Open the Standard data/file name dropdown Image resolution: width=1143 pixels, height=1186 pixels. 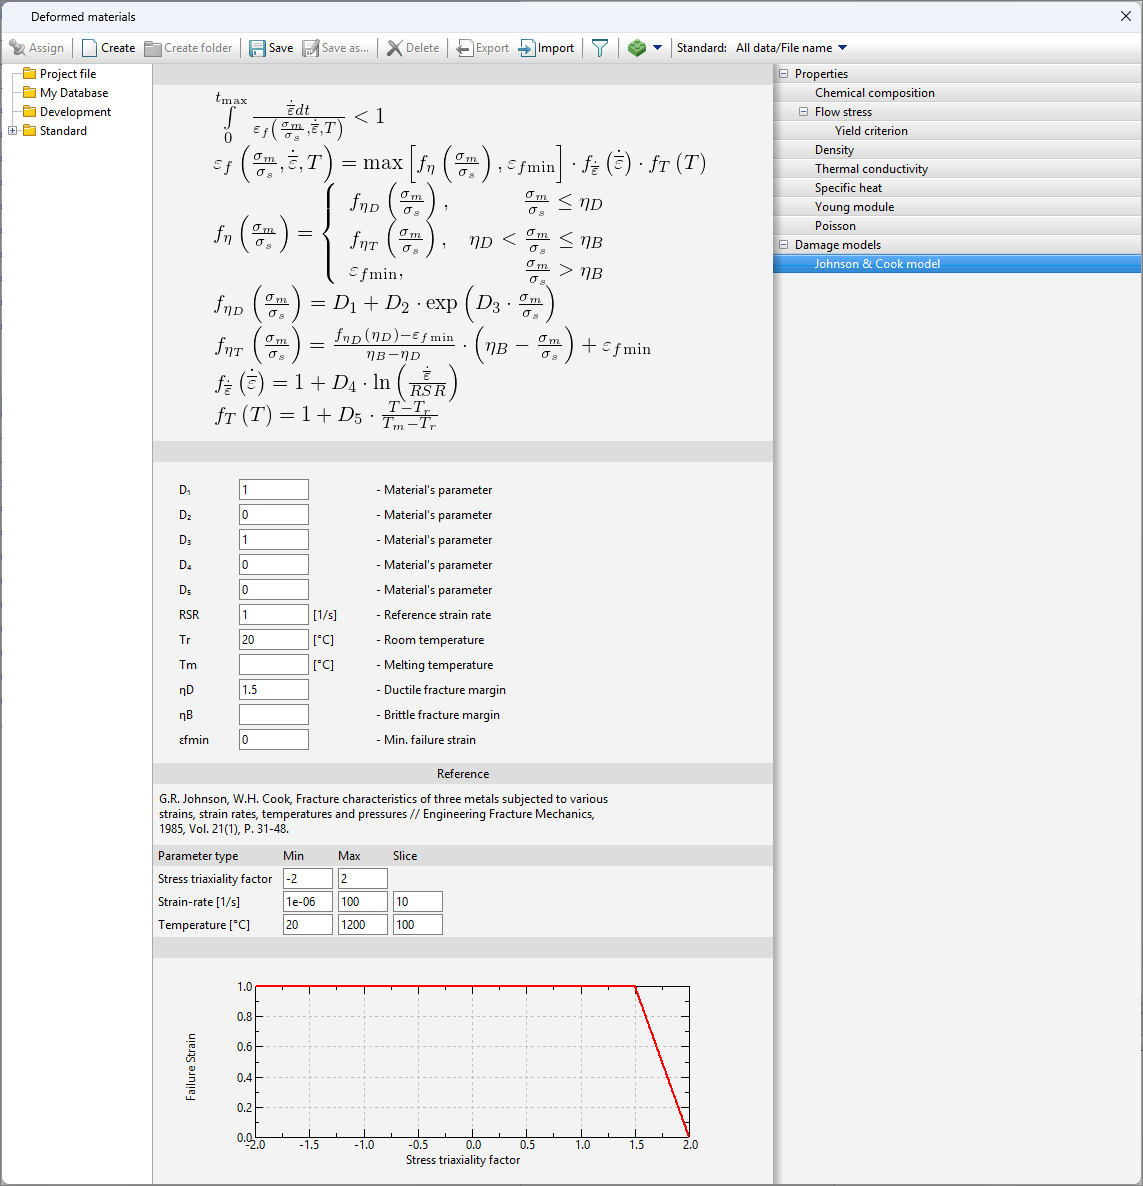791,48
